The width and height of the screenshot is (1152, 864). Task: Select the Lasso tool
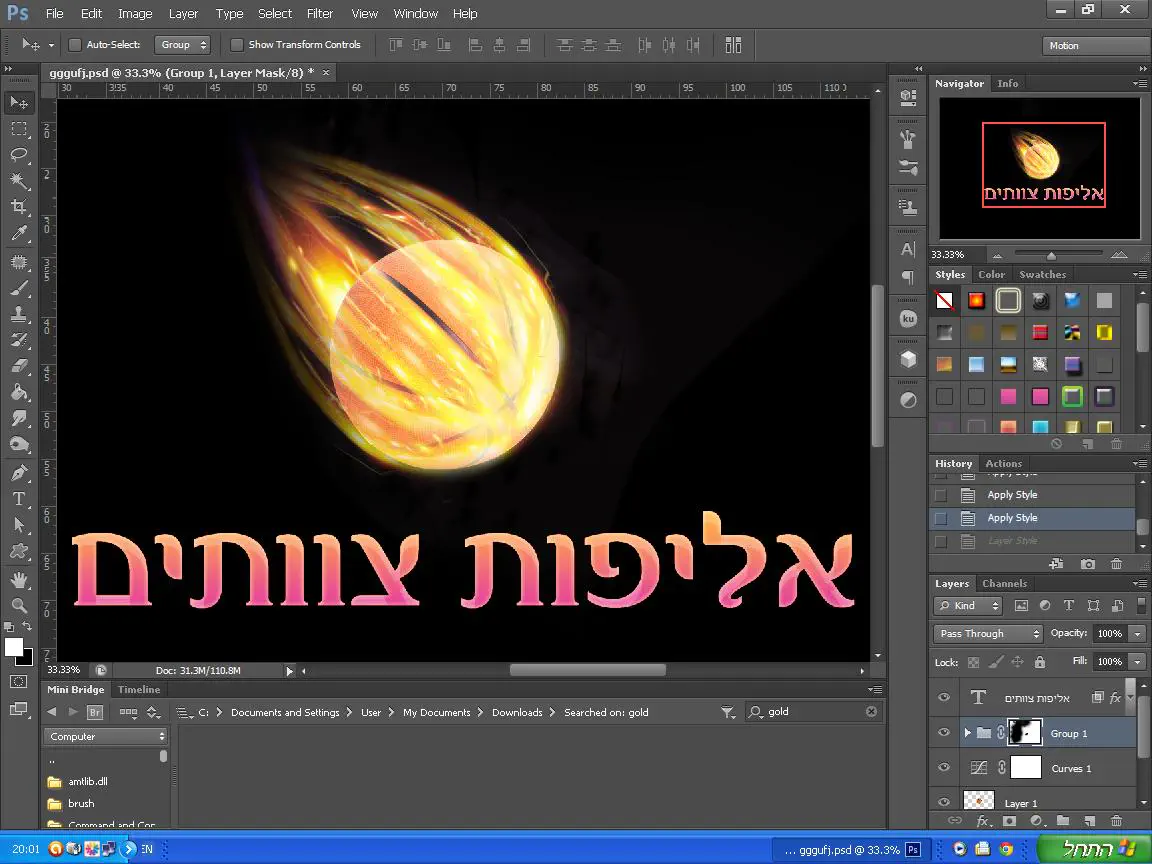click(x=19, y=155)
